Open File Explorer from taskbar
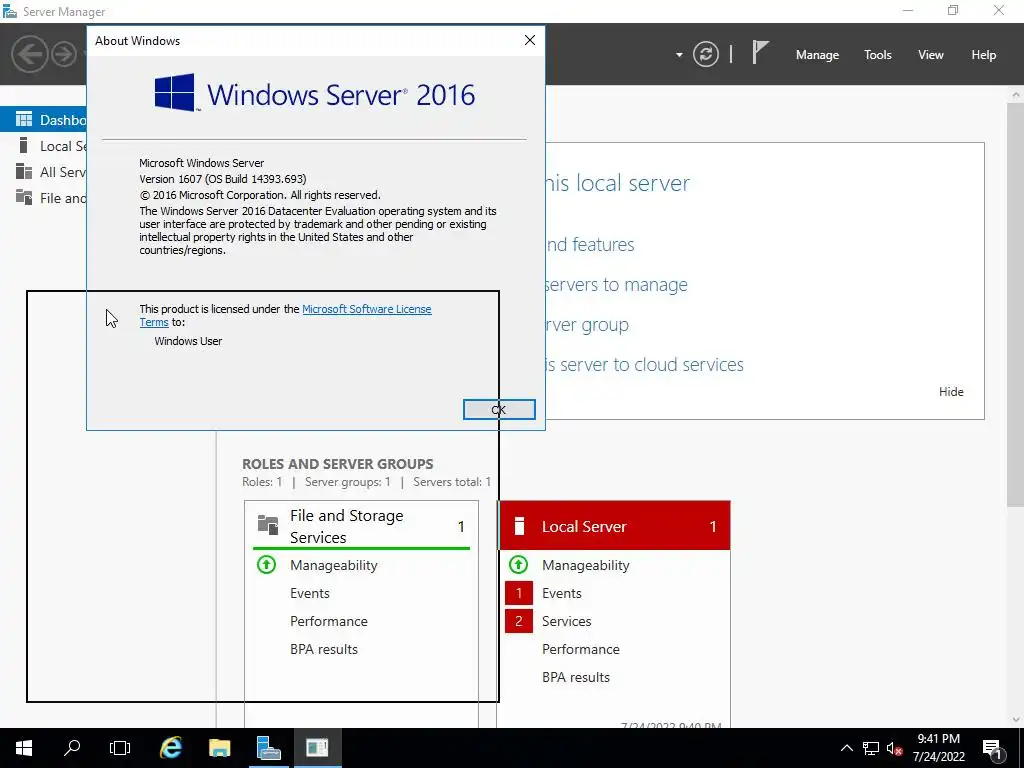 pos(219,748)
